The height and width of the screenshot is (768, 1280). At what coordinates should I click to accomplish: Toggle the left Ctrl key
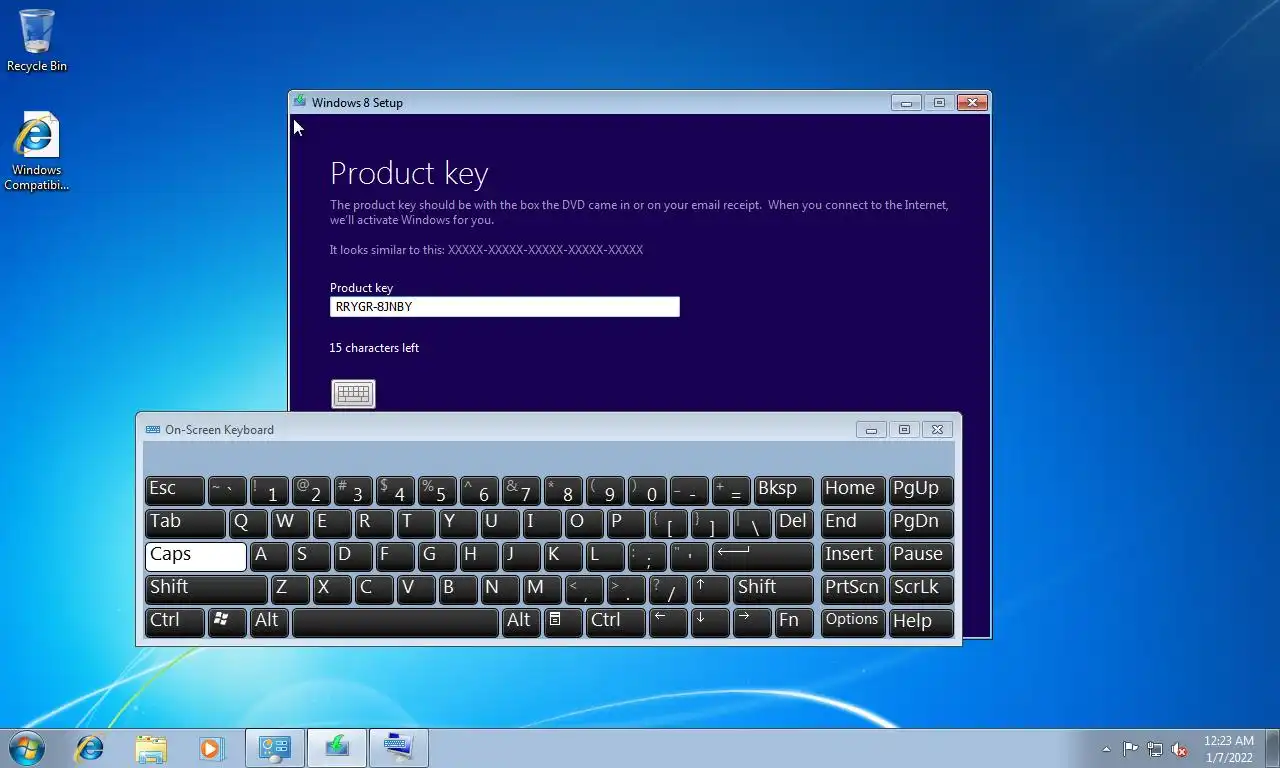[x=174, y=622]
